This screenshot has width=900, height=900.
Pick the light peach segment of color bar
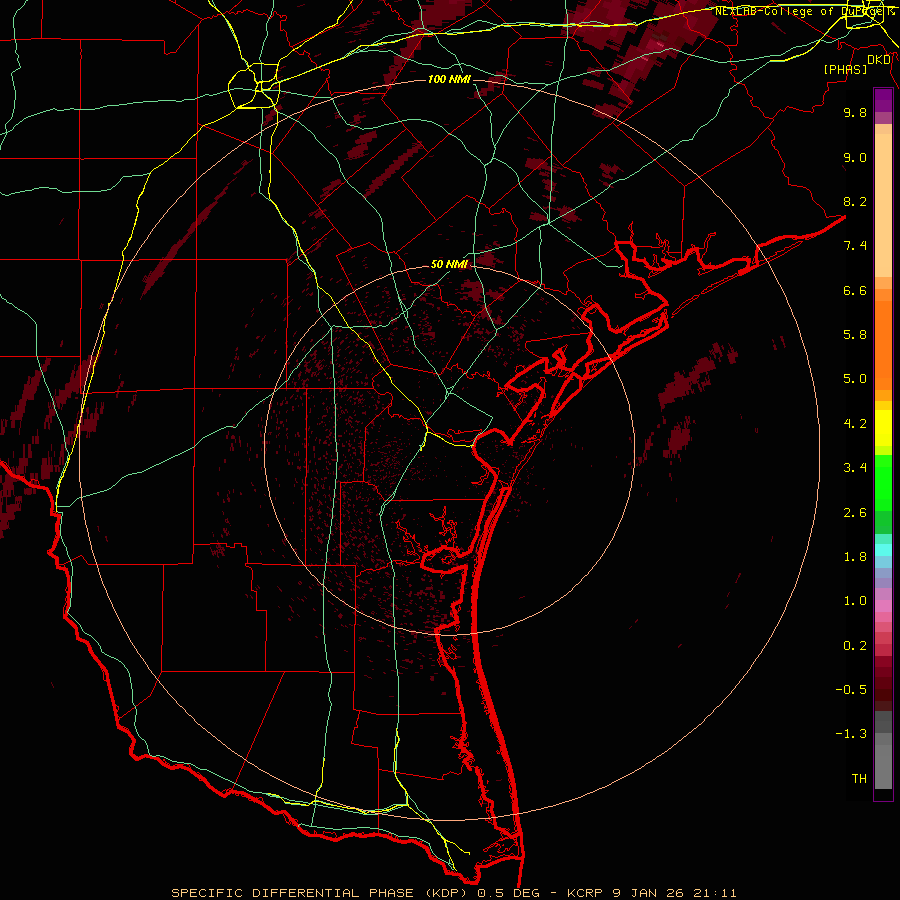tap(883, 205)
